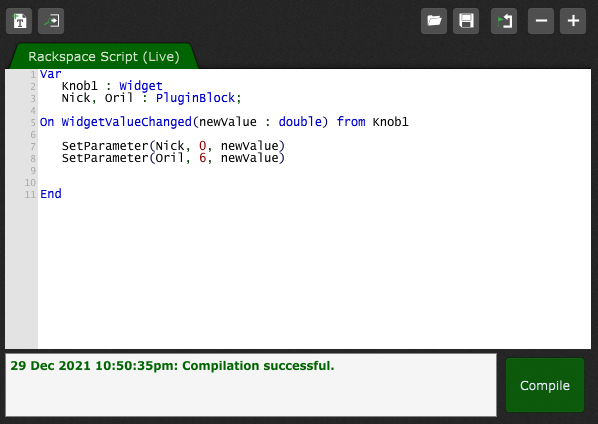The width and height of the screenshot is (598, 424).
Task: Click the import script icon
Action: [51, 21]
